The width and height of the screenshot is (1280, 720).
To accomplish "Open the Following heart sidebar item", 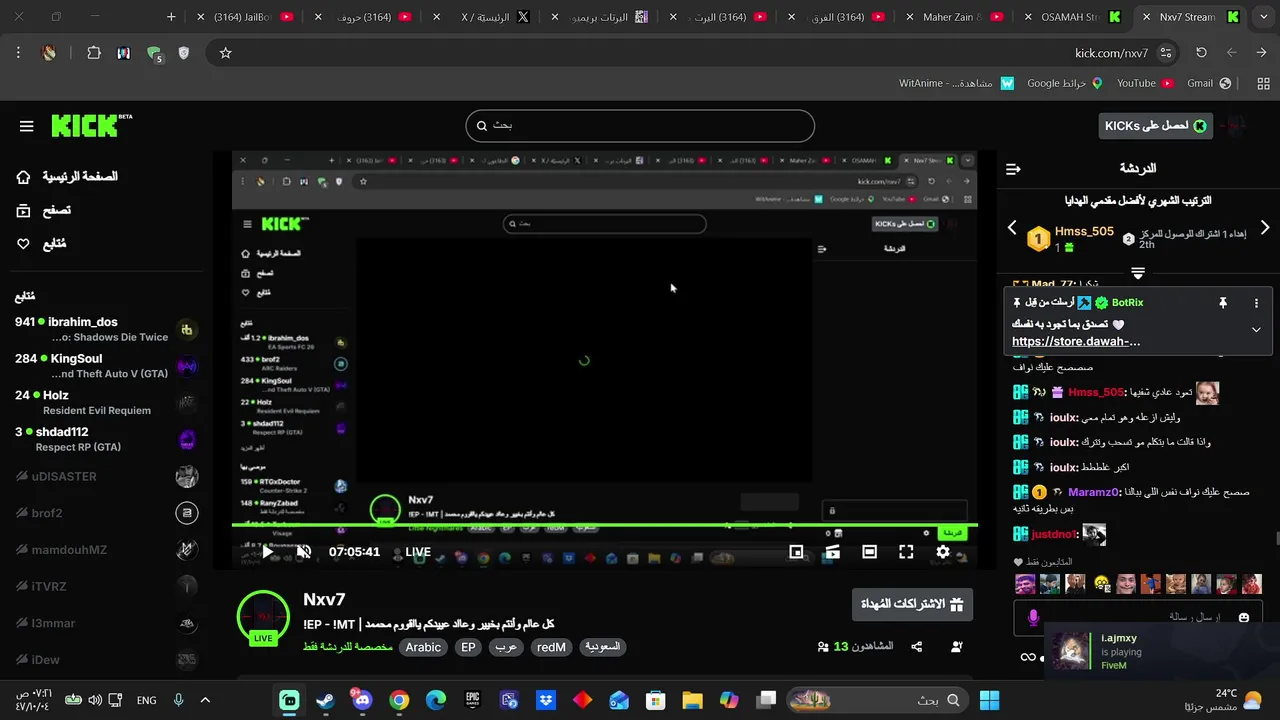I will pyautogui.click(x=42, y=244).
